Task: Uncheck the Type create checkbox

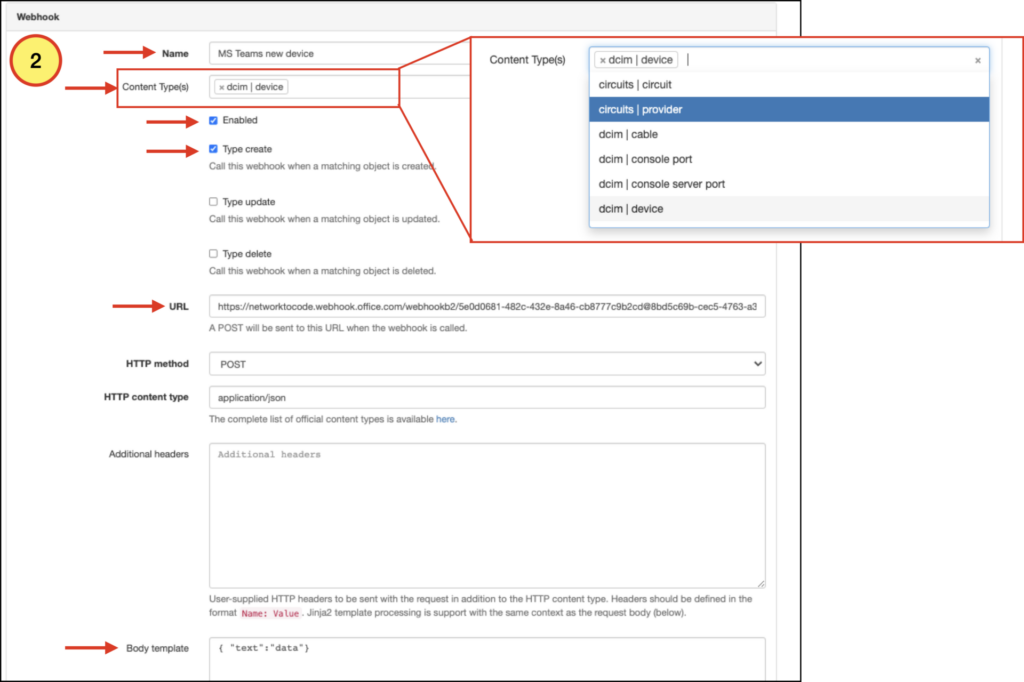Action: click(213, 149)
